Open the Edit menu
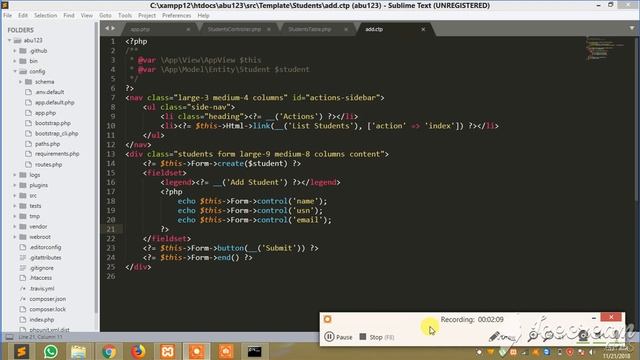This screenshot has width=640, height=360. tap(23, 16)
